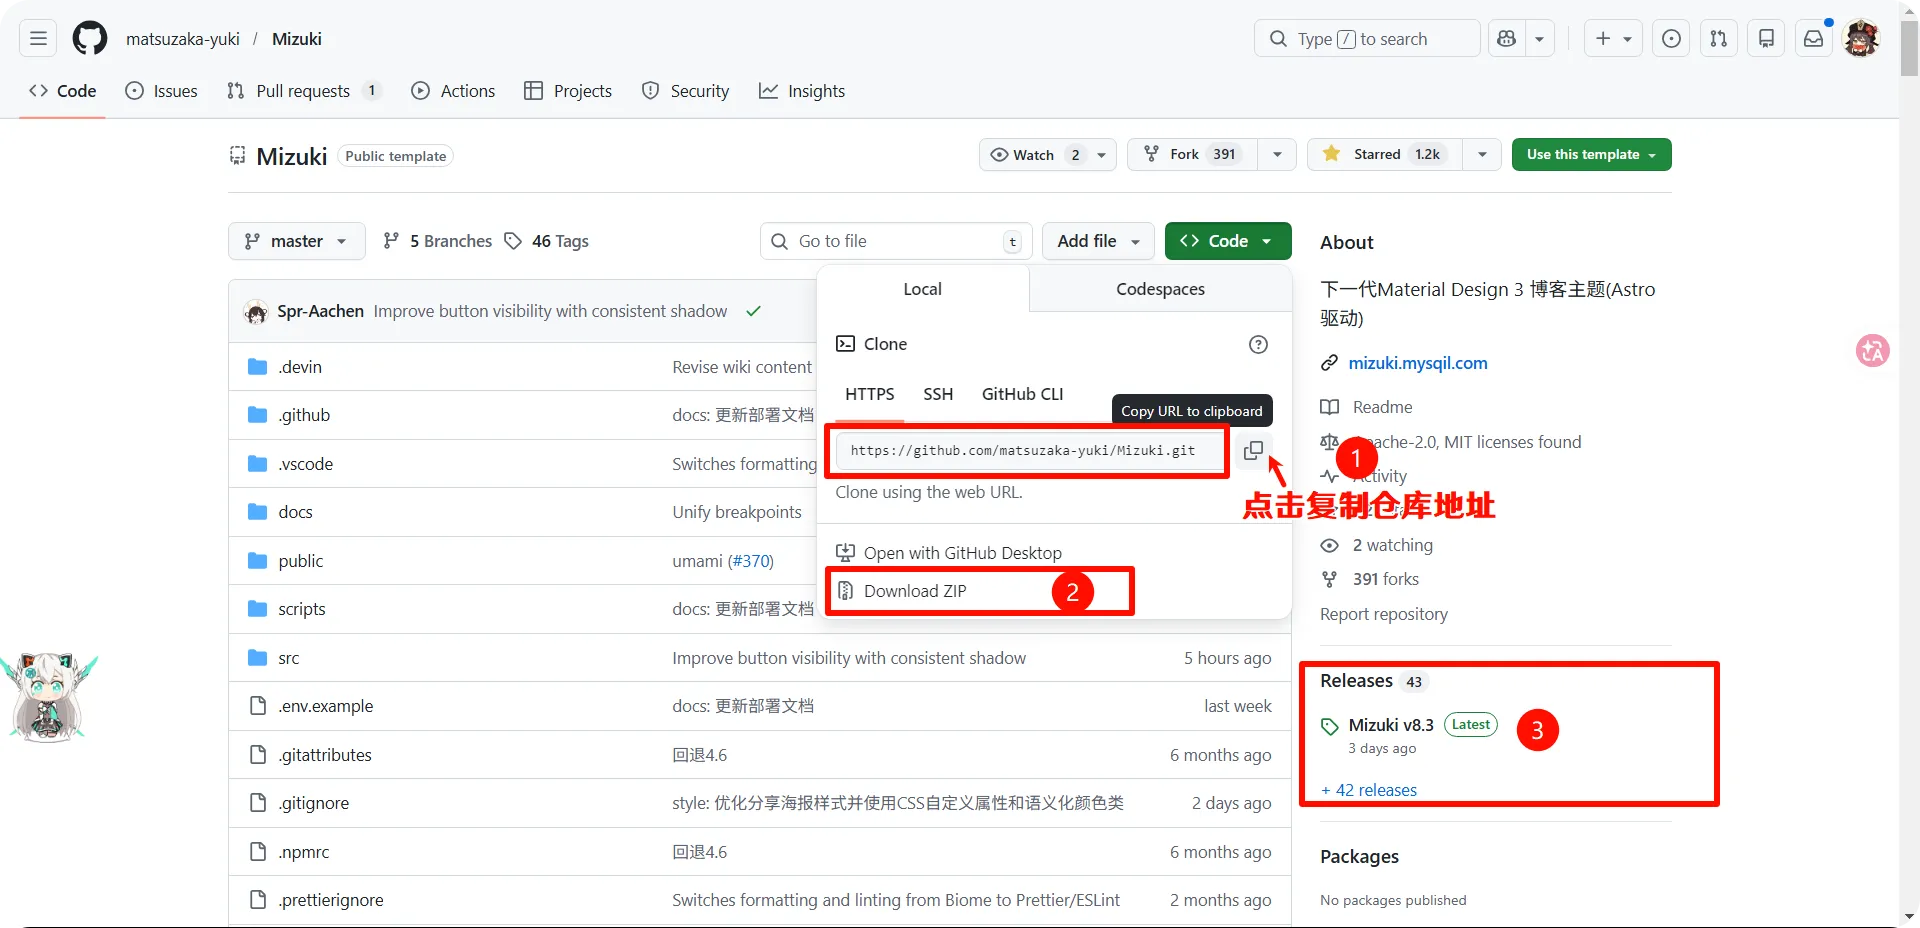1920x928 pixels.
Task: Open the Pull requests tab
Action: [x=304, y=91]
